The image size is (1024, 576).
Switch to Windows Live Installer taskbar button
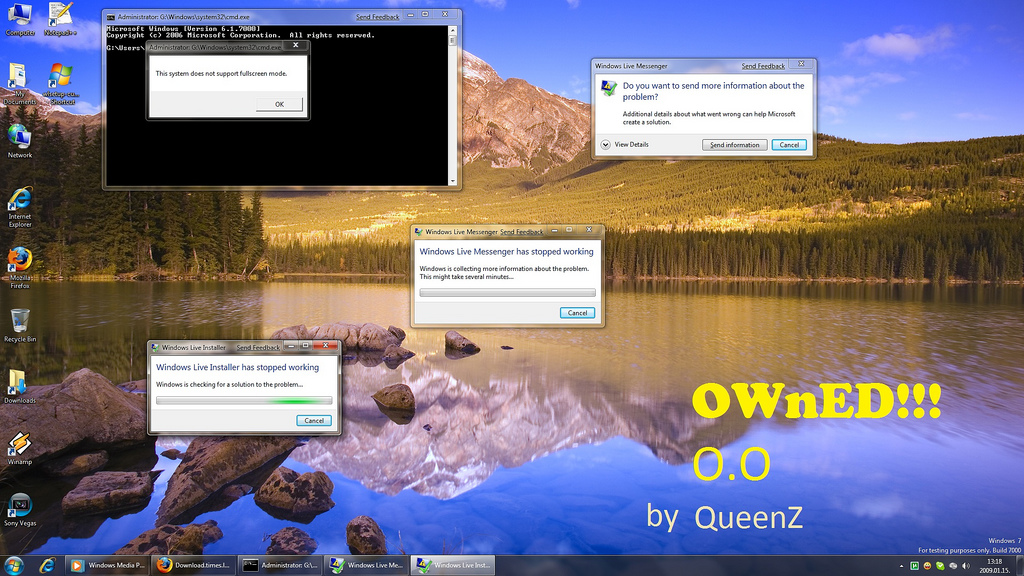[453, 566]
